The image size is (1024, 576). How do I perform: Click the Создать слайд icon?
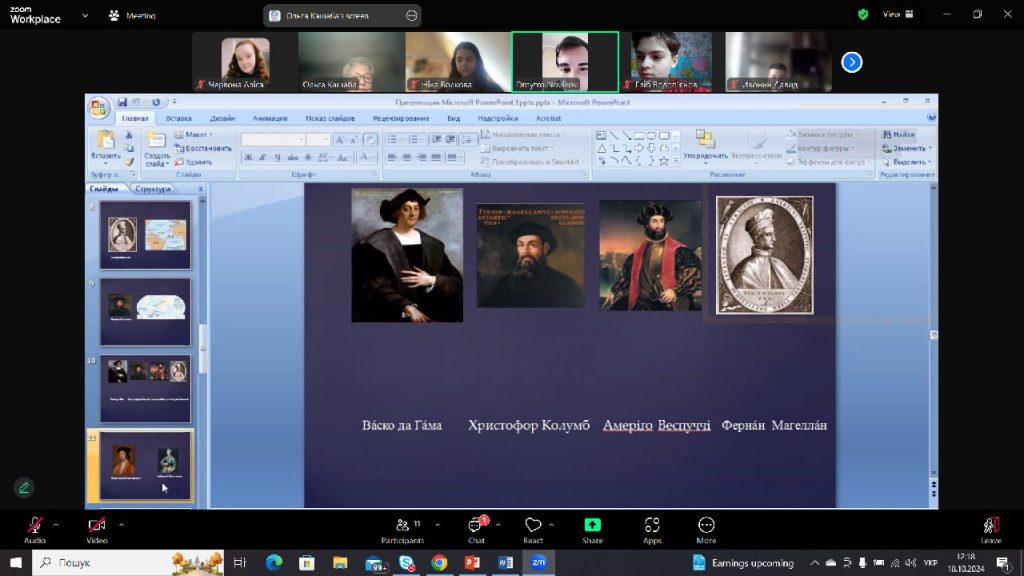click(x=156, y=140)
